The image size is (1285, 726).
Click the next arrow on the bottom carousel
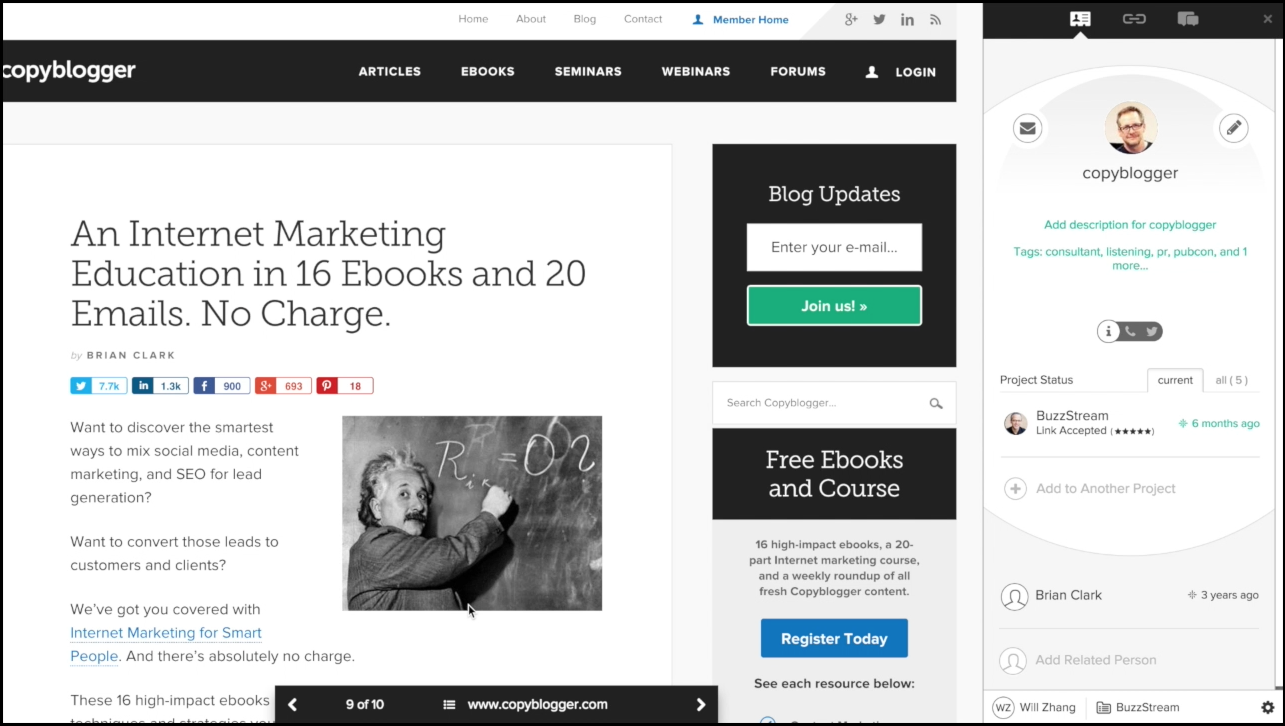pos(700,704)
